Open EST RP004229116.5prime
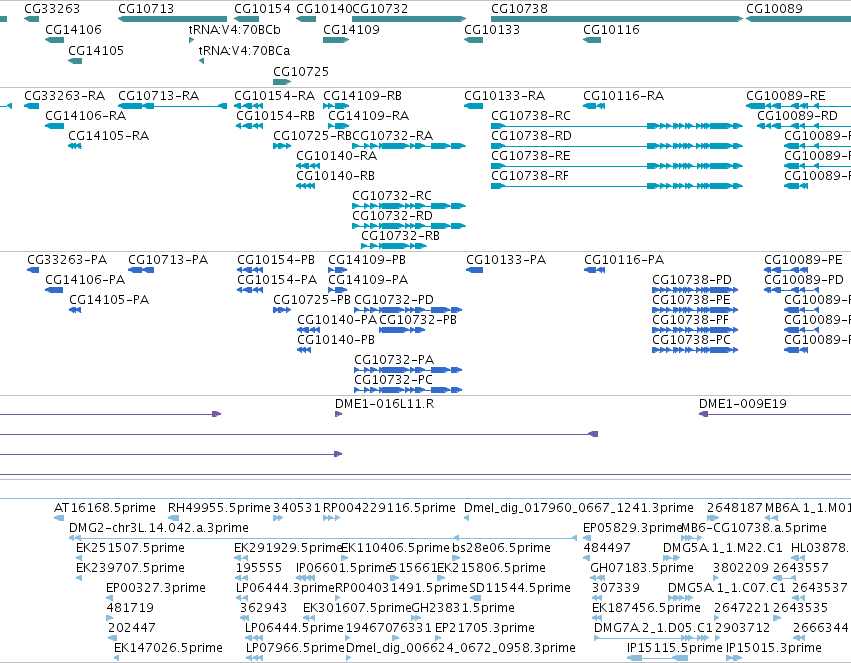 (389, 508)
